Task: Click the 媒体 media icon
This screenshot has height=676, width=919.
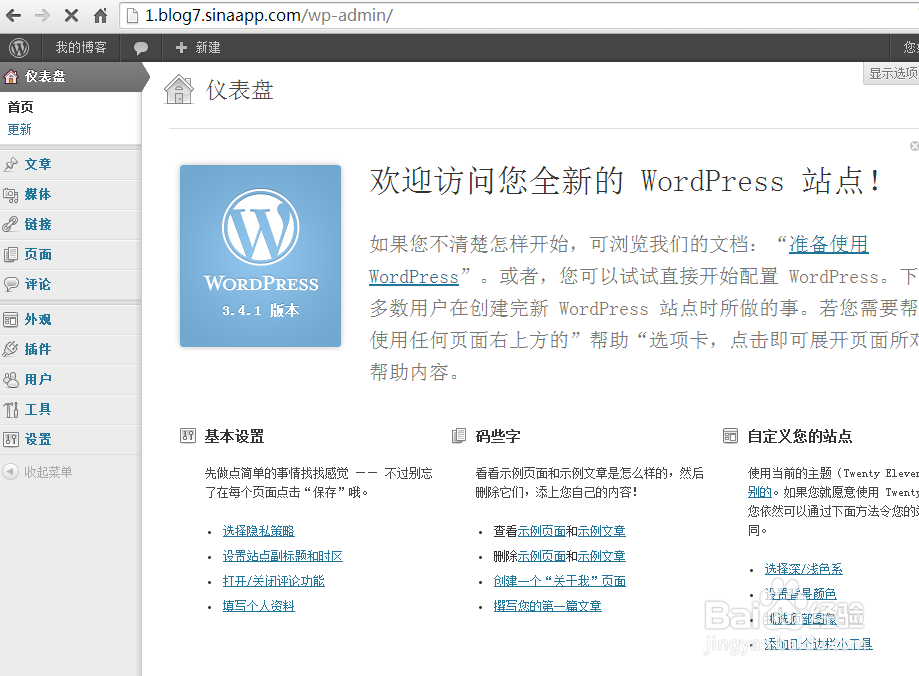Action: [11, 195]
